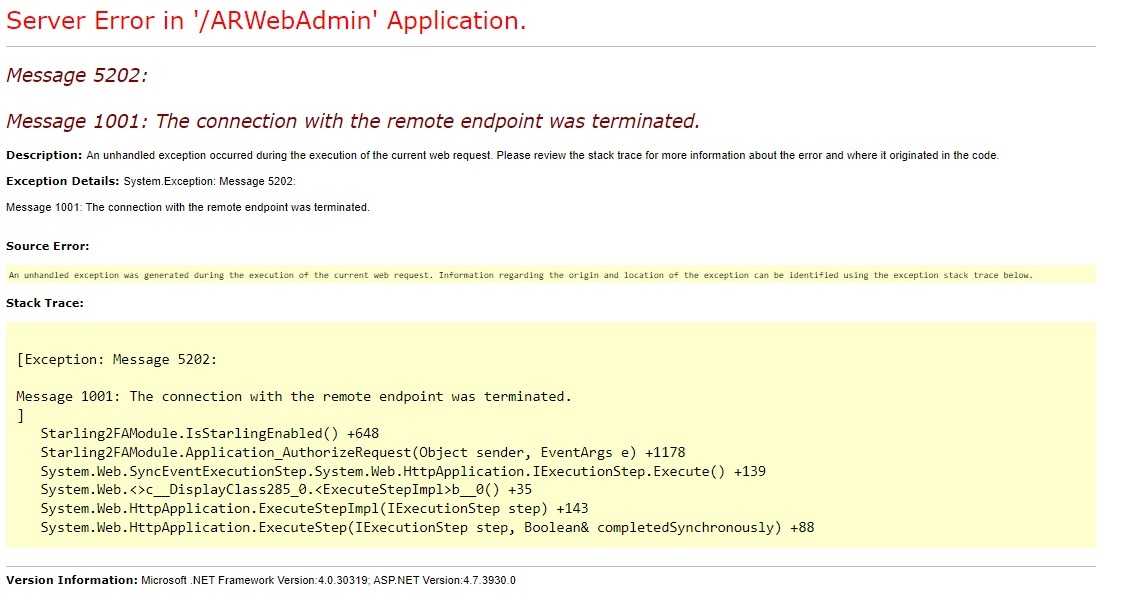Click the bold 'Stack Trace:' label
The height and width of the screenshot is (608, 1128).
pos(44,302)
